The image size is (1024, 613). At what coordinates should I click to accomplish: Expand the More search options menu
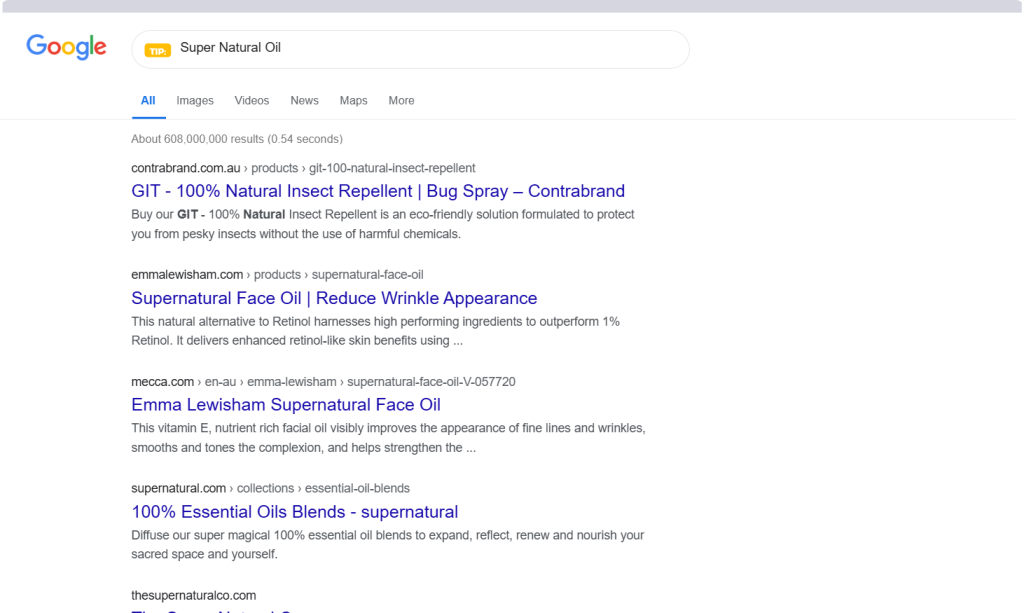tap(401, 101)
